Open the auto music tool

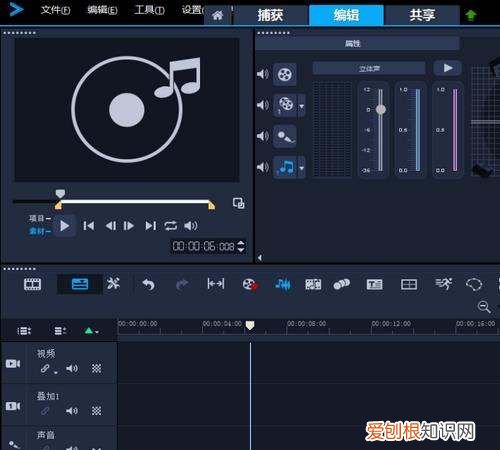tap(313, 284)
